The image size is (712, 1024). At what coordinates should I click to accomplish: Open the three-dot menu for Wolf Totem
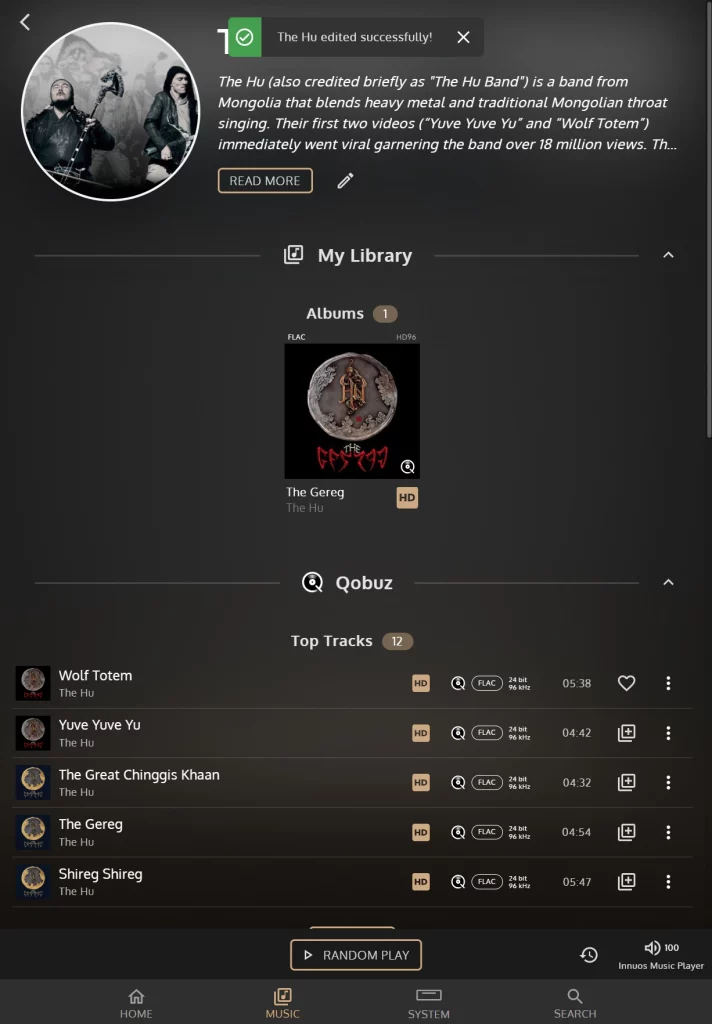tap(668, 683)
